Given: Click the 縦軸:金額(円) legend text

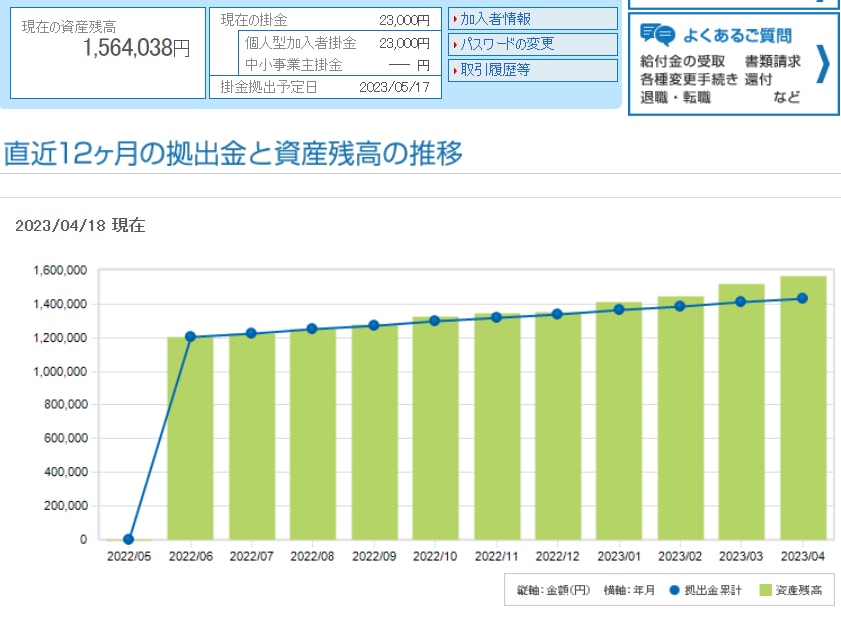Looking at the screenshot, I should 553,590.
